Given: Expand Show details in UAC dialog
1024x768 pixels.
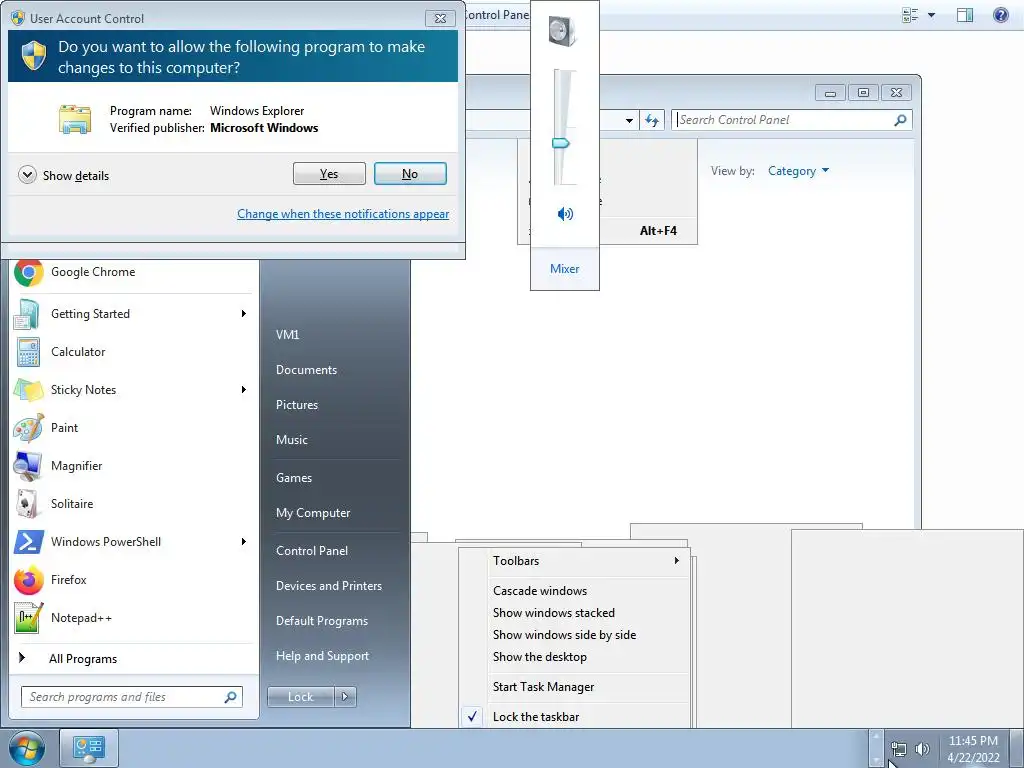Looking at the screenshot, I should point(63,175).
